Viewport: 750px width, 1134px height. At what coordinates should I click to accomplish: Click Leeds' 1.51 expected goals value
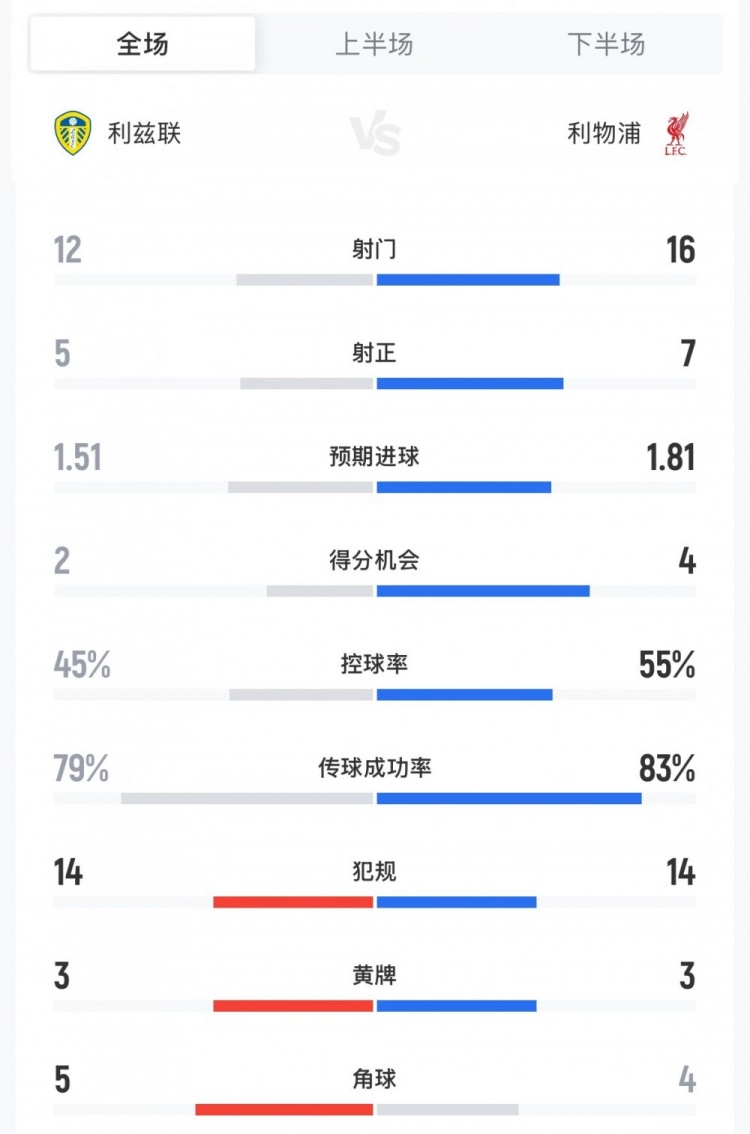(78, 458)
